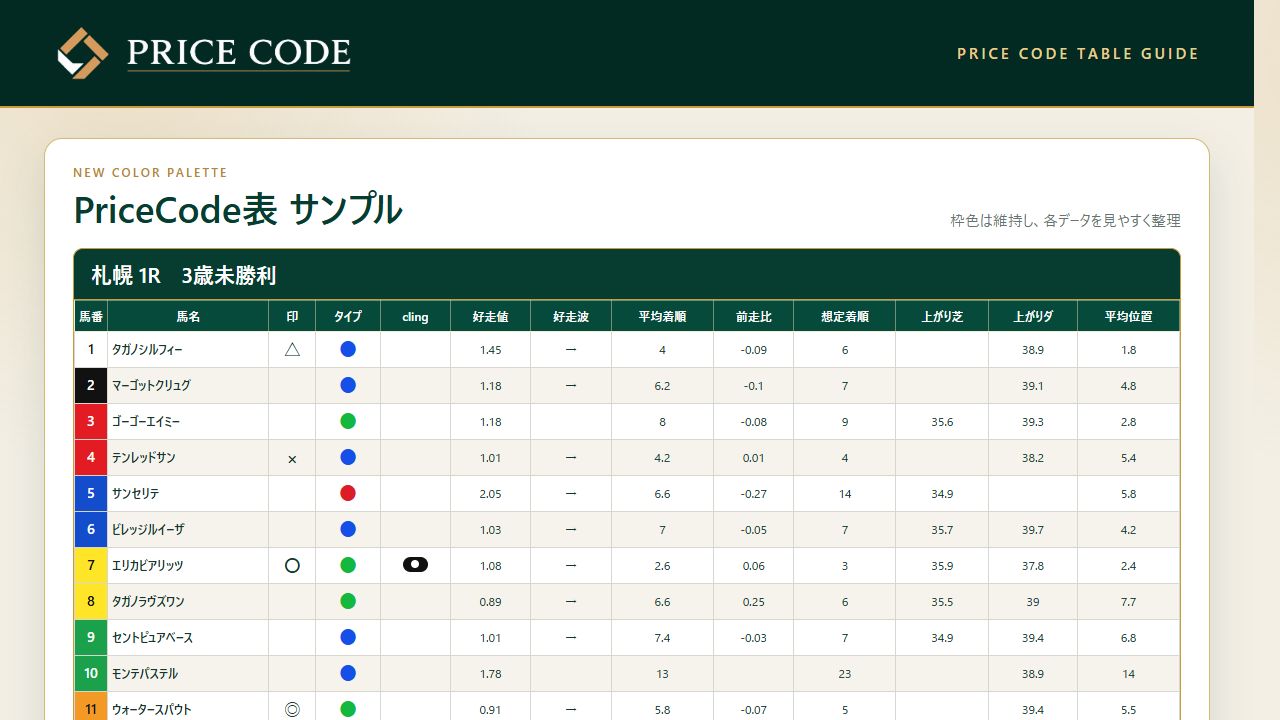Click the green type dot for ウォータースパウト
Image resolution: width=1280 pixels, height=720 pixels.
tap(348, 709)
